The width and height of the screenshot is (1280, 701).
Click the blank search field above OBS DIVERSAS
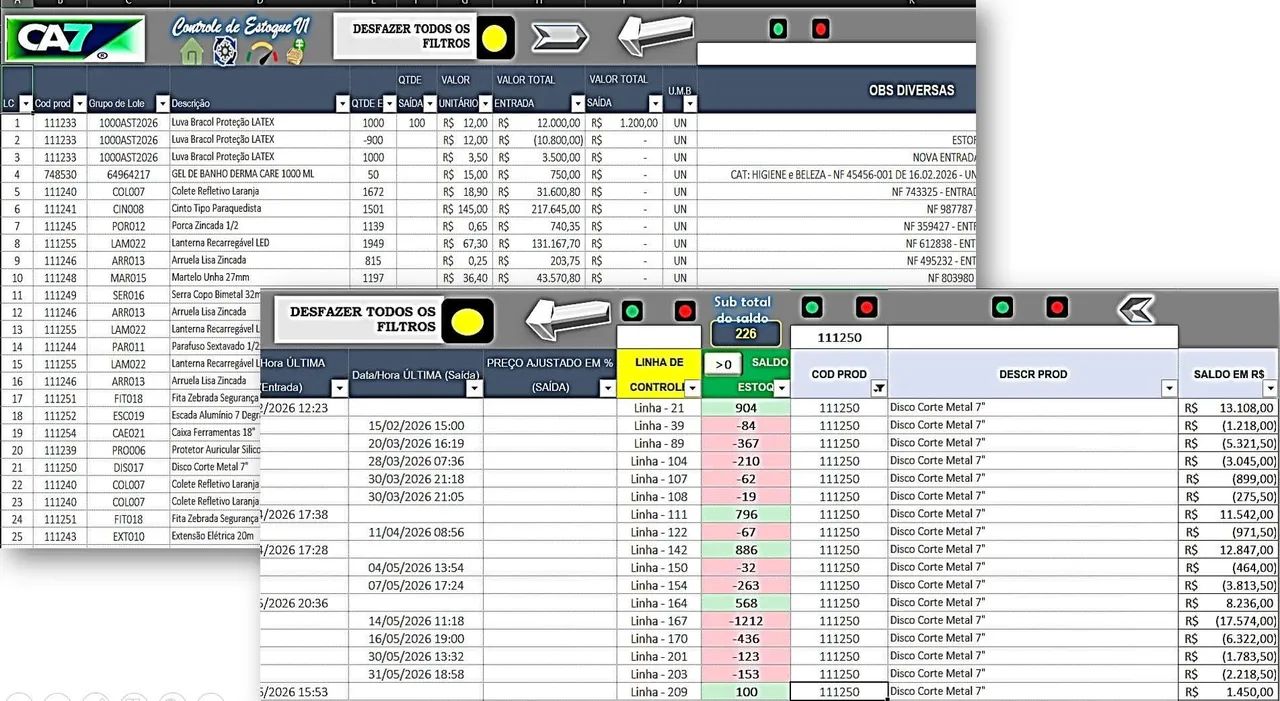[x=836, y=54]
